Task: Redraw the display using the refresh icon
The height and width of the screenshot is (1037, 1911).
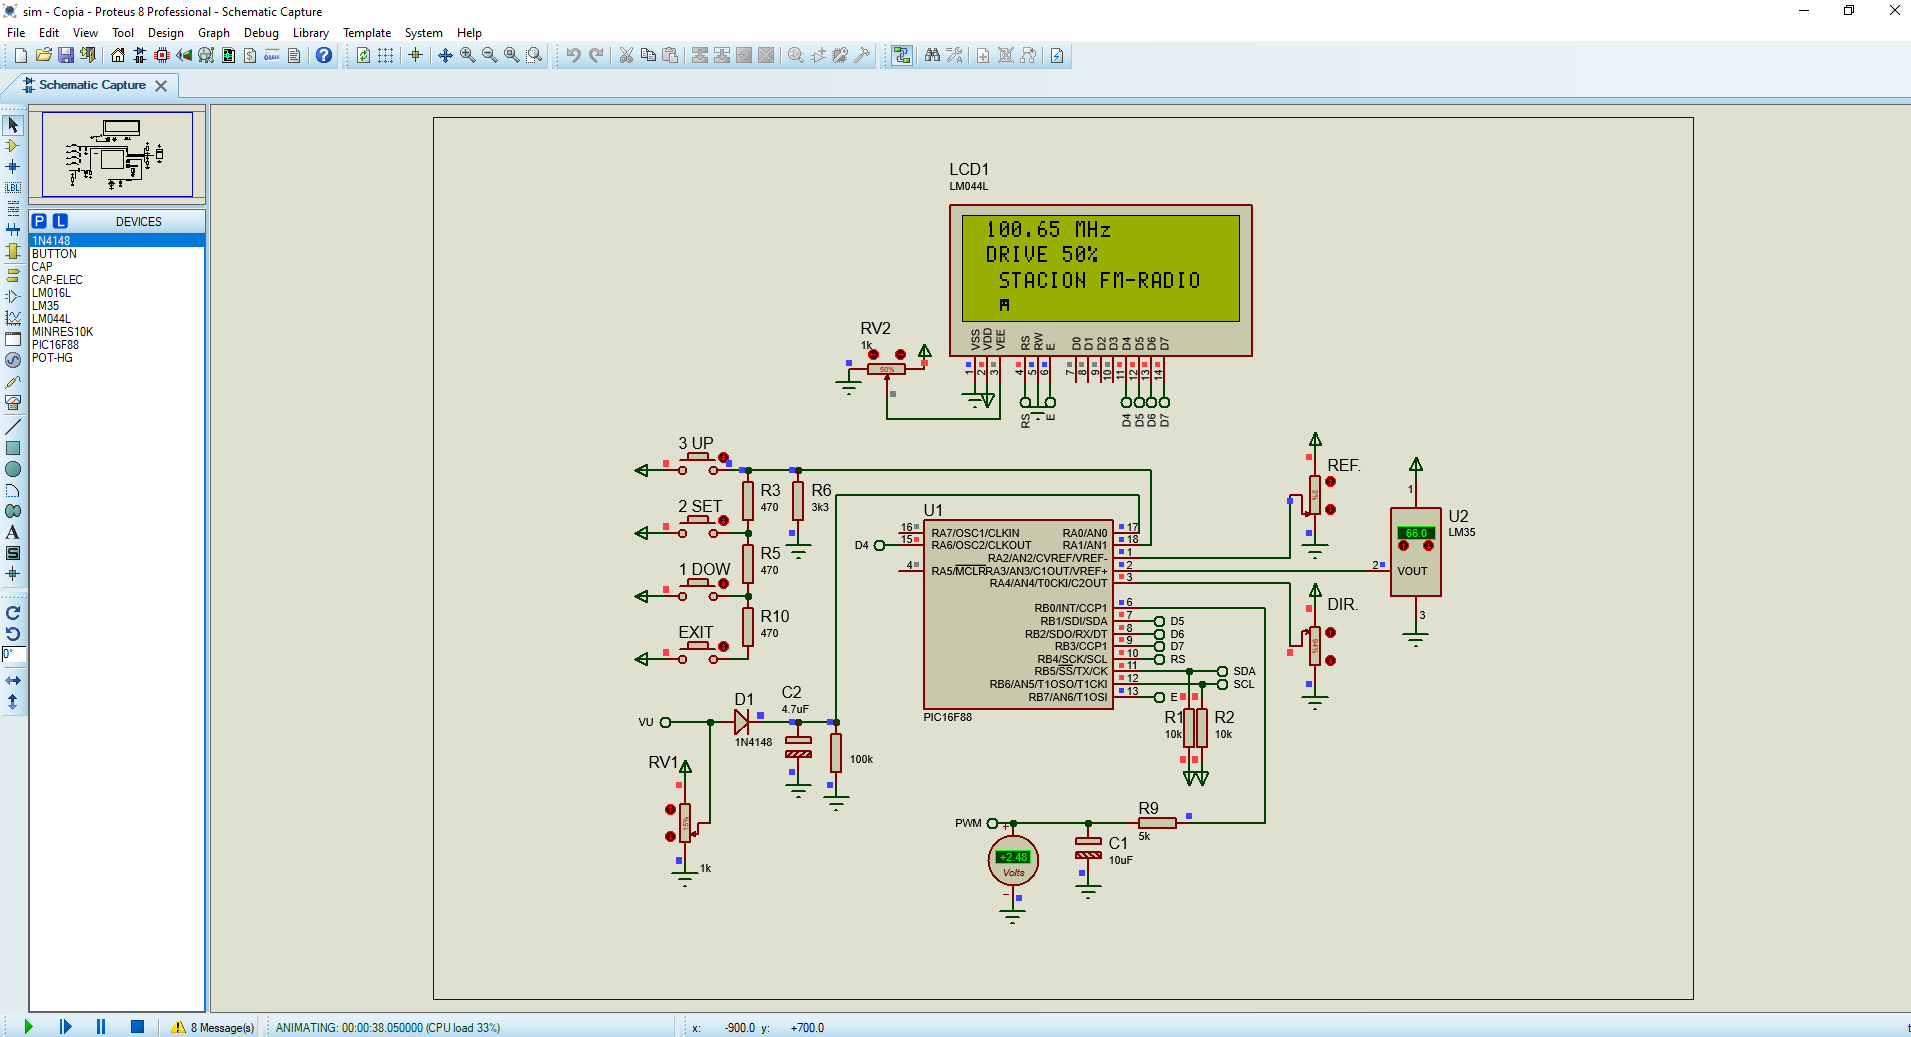Action: point(363,56)
